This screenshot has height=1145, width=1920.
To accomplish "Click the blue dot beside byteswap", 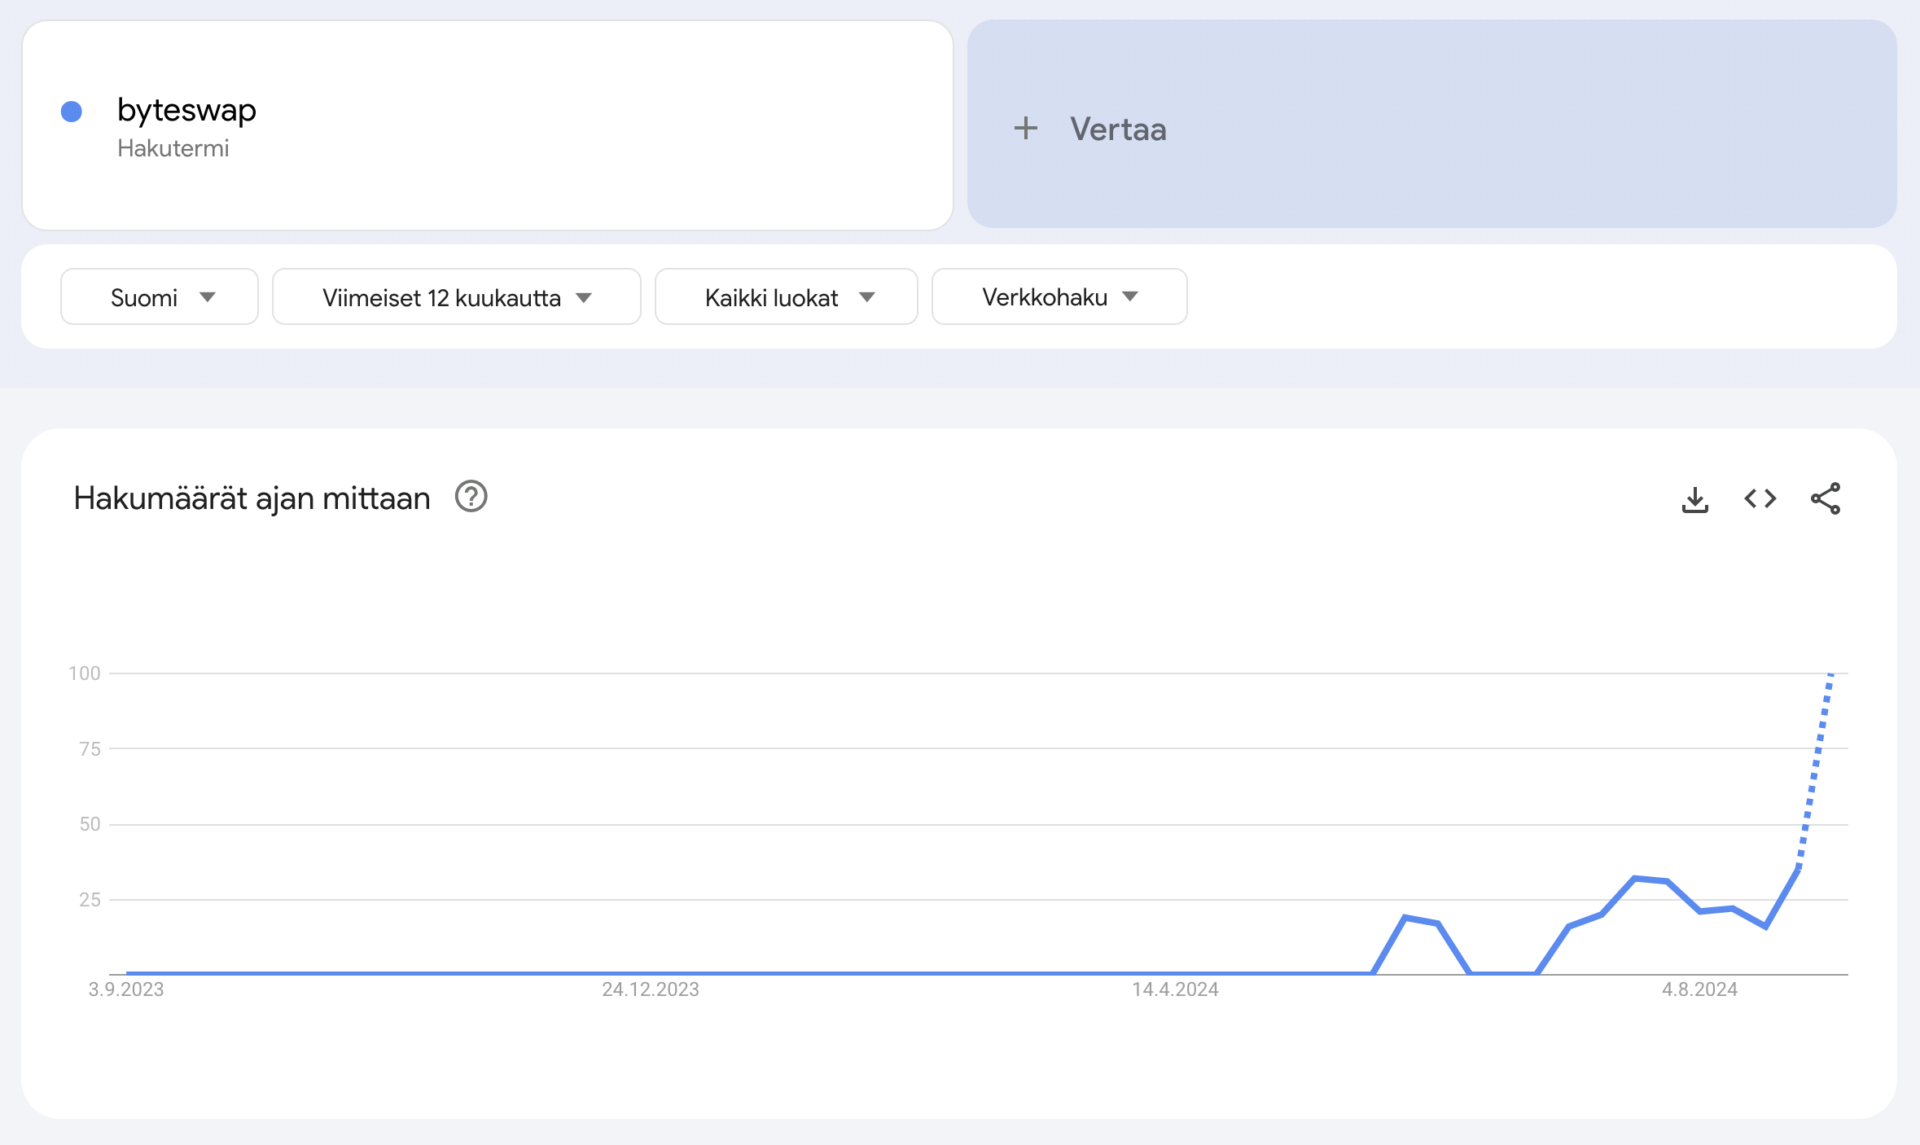I will point(71,110).
